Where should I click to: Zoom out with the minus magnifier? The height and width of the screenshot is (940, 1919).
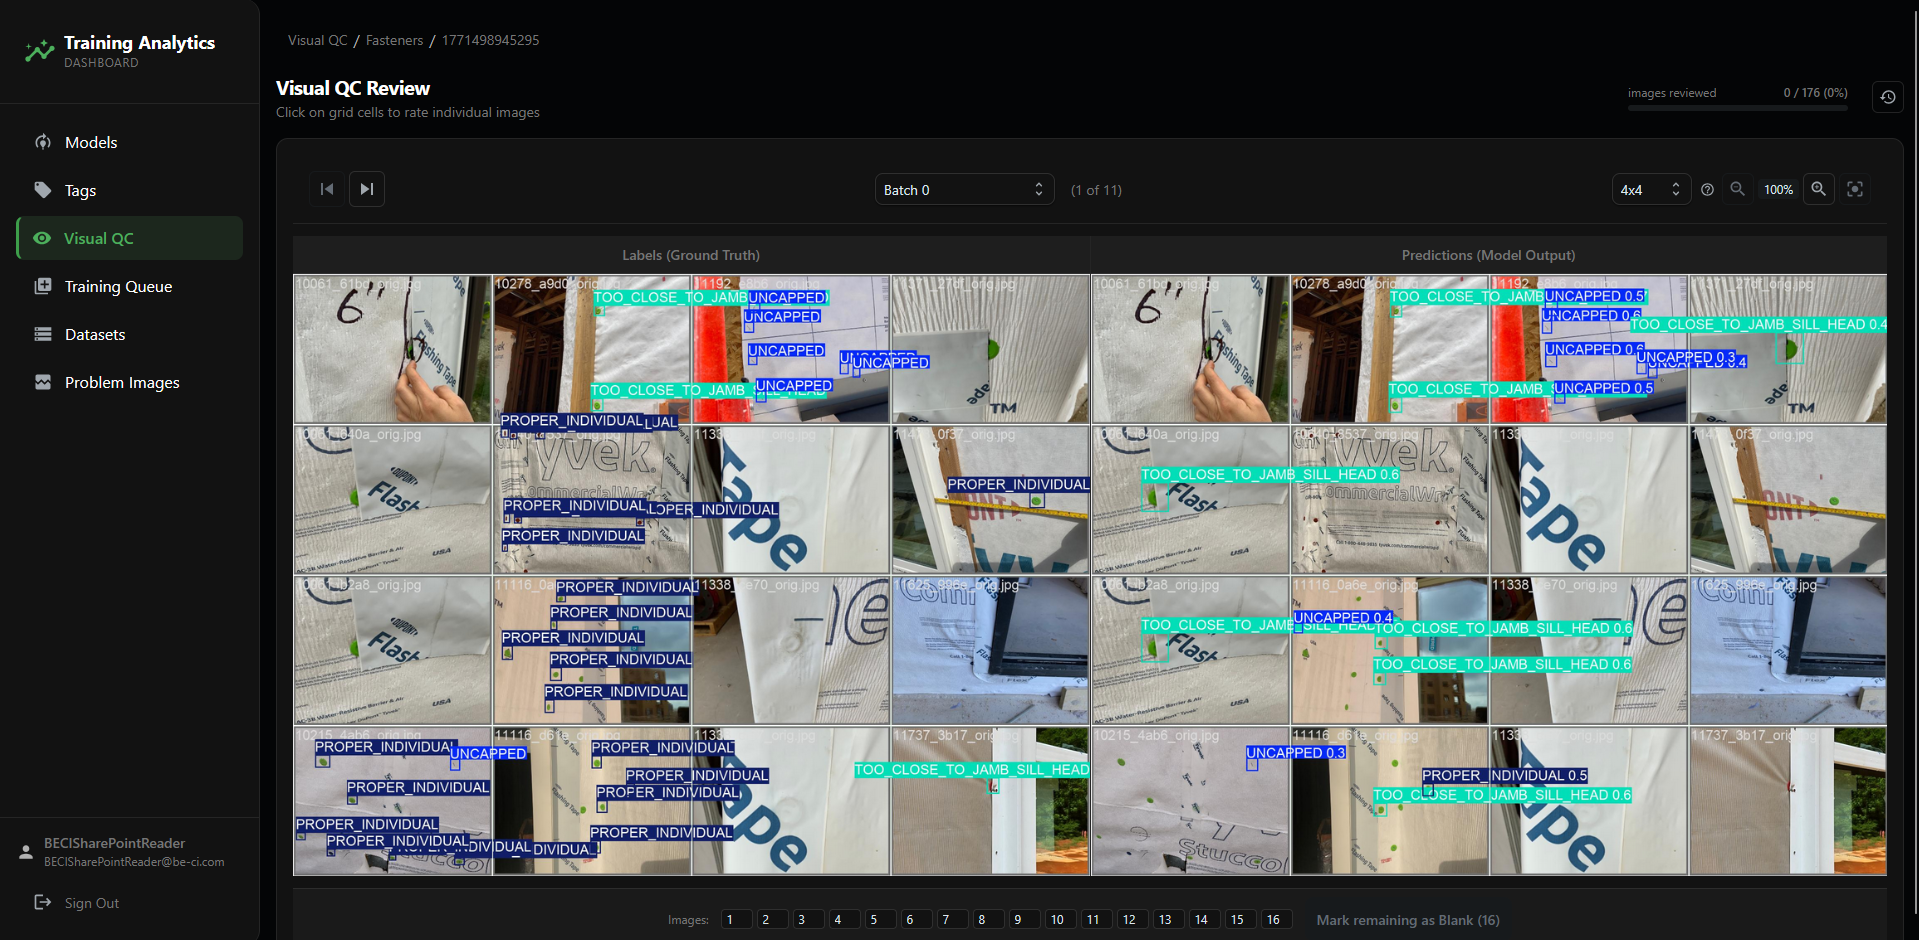pyautogui.click(x=1738, y=189)
